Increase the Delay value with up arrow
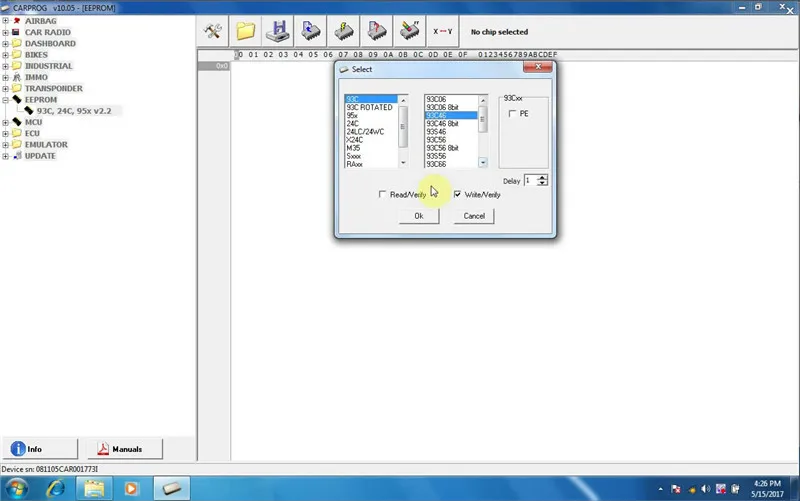Screen dimensions: 800x501 pyautogui.click(x=542, y=178)
